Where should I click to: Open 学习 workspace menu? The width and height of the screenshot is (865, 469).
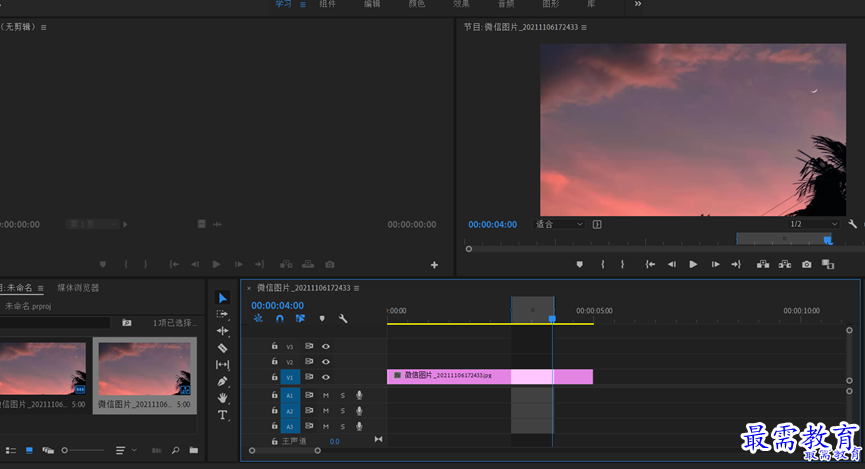tap(303, 4)
